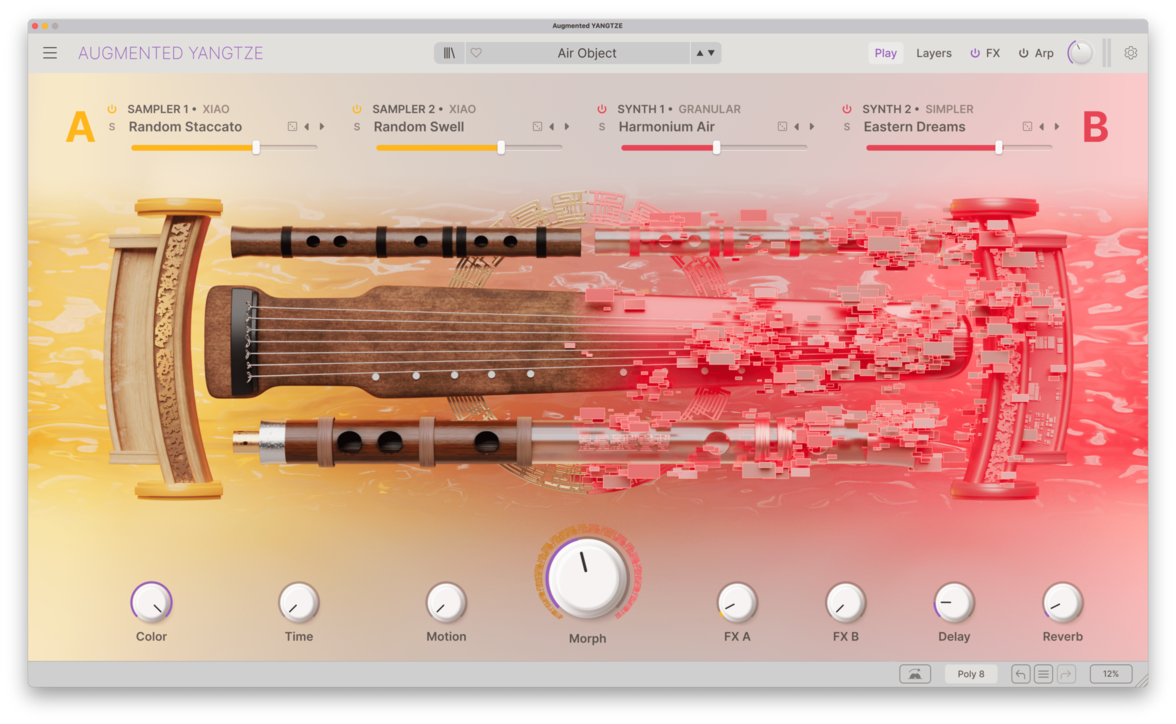Solo Sampler 2 with the S button
Screen dimensions: 1176x724
[357, 127]
